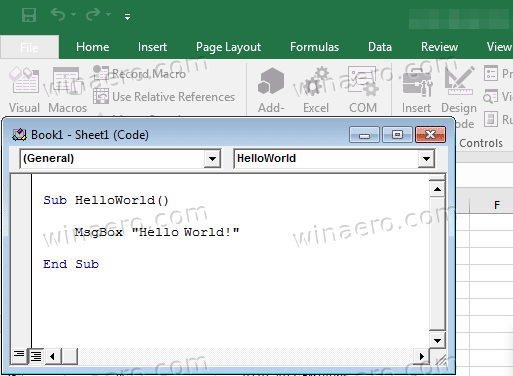Expand the HelloWorld procedure dropdown
This screenshot has height=376, width=513.
point(426,159)
